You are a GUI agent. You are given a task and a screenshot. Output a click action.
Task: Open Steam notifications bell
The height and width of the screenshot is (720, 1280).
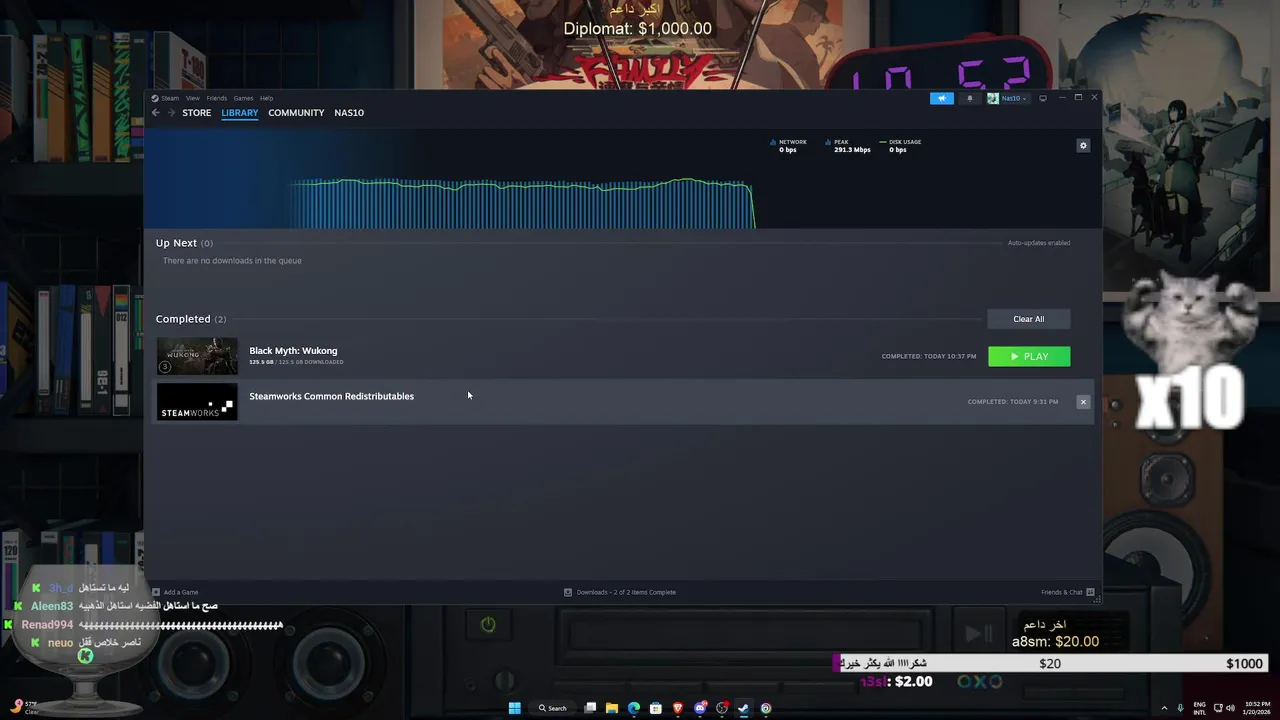[x=969, y=98]
